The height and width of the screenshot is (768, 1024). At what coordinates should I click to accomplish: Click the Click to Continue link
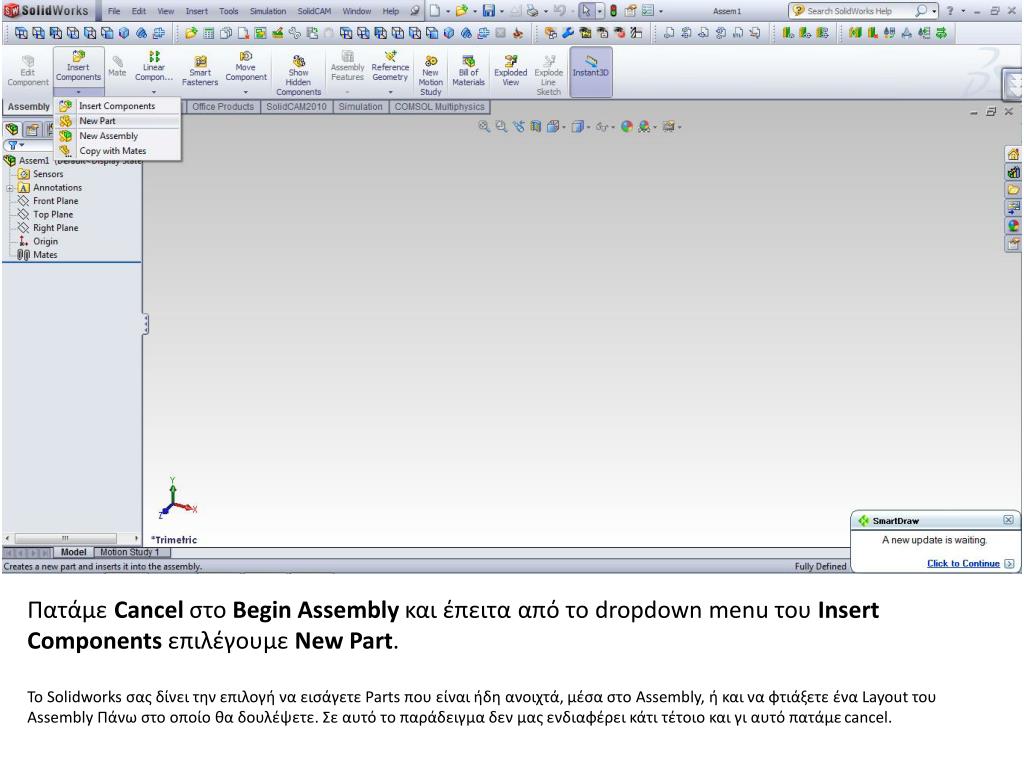click(963, 564)
